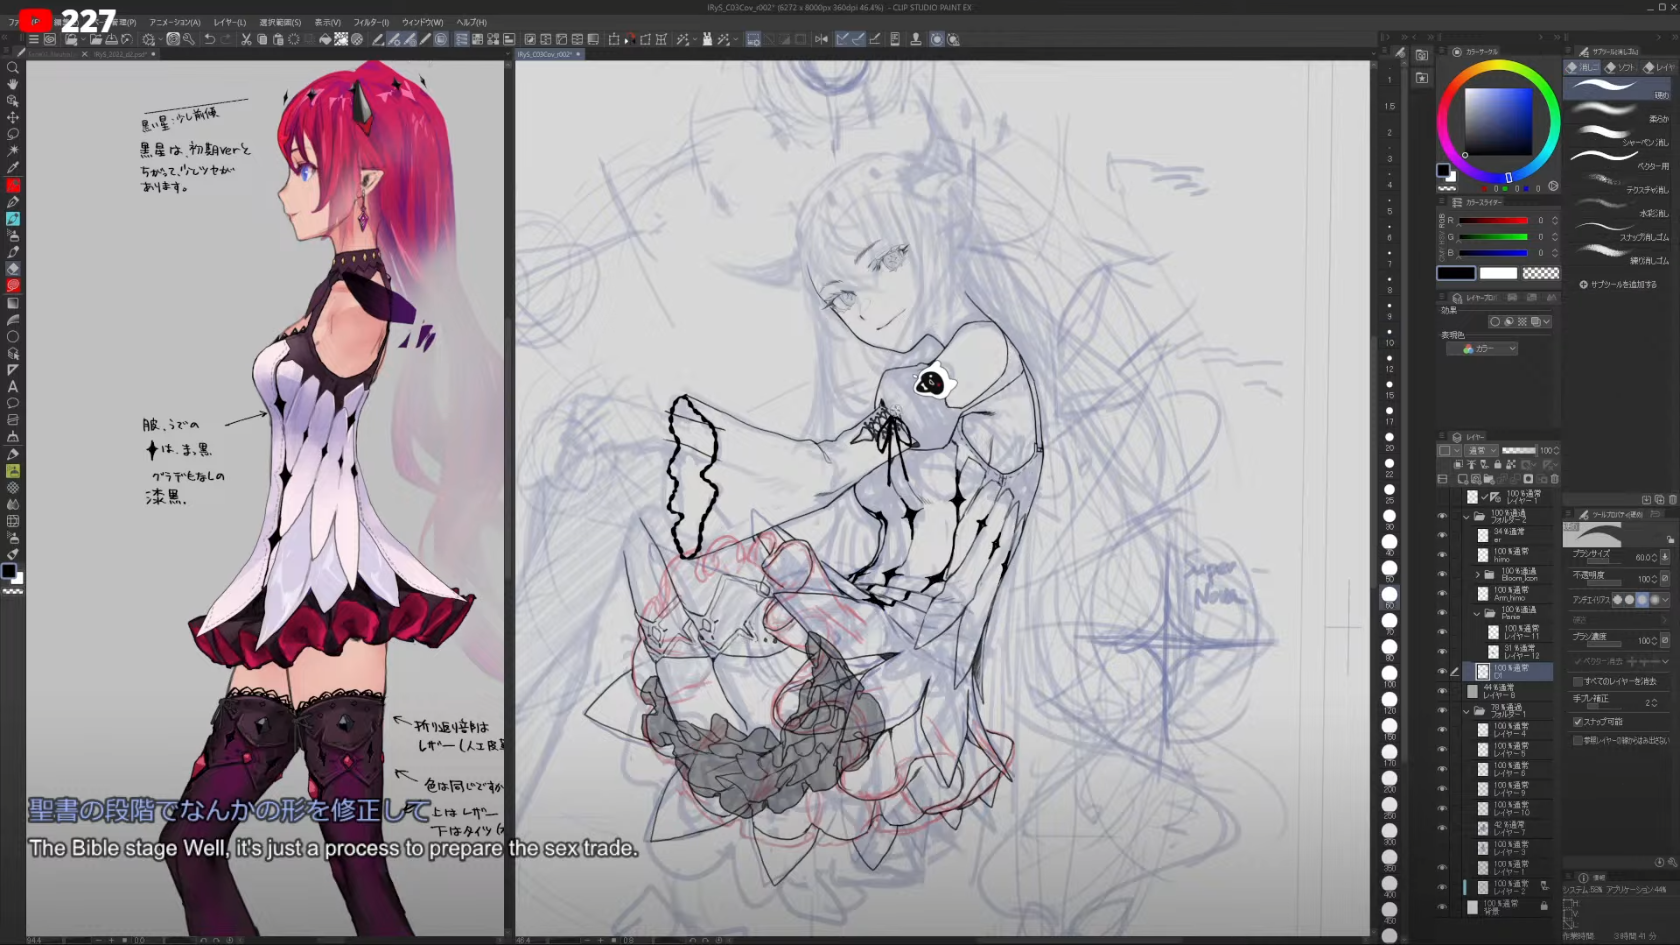The width and height of the screenshot is (1680, 945).
Task: Enable 参照レイヤー checkbox
Action: coord(1578,741)
